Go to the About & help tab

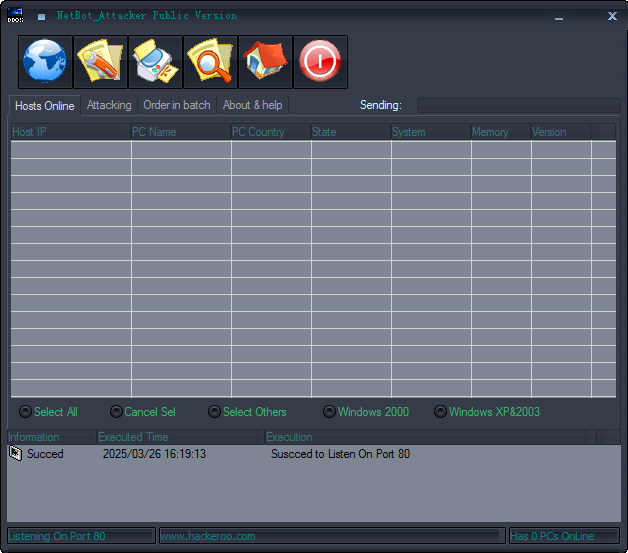tap(252, 105)
